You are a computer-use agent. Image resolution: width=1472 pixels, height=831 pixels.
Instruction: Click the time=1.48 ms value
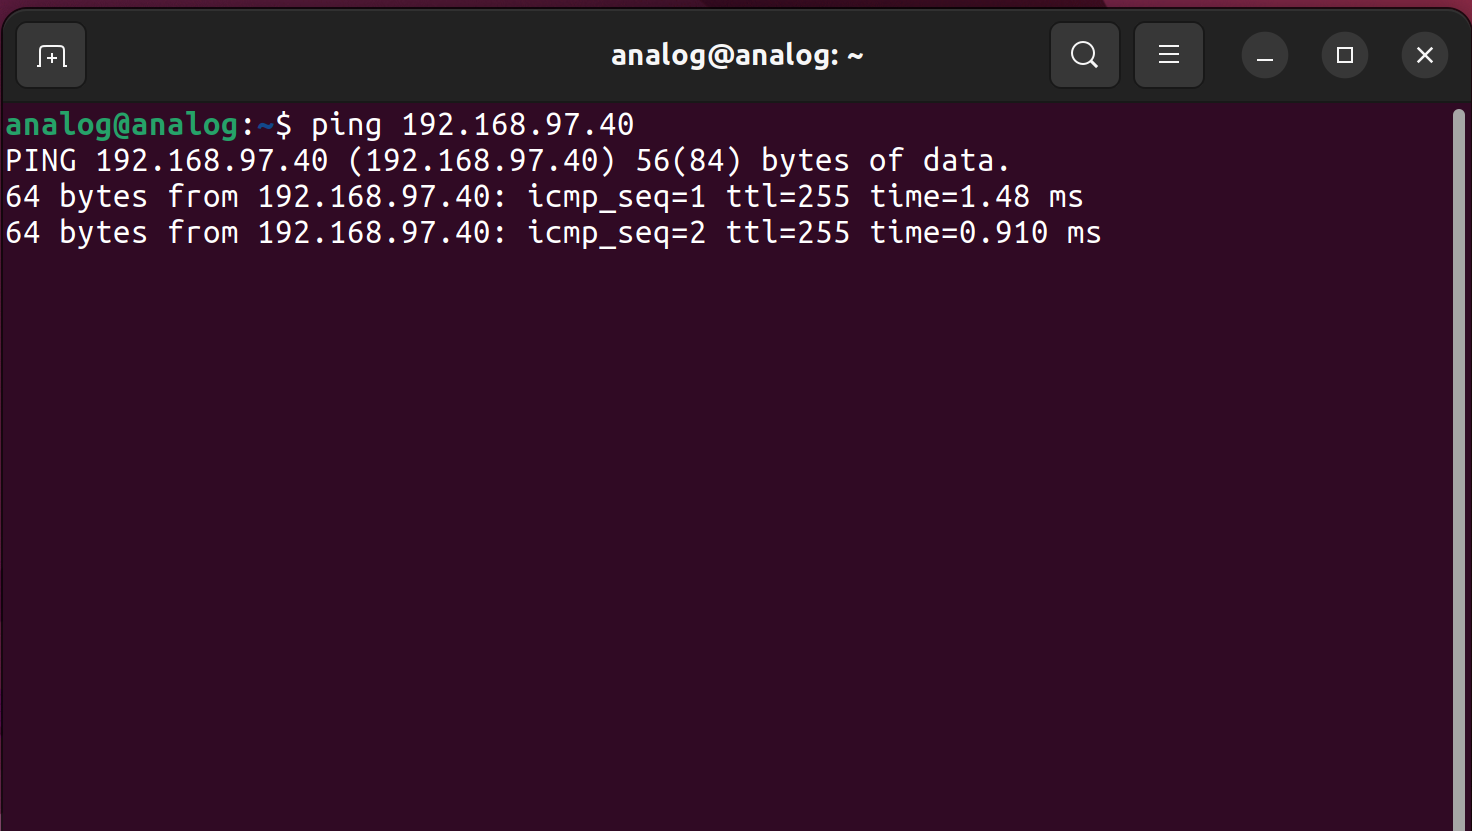pos(977,196)
